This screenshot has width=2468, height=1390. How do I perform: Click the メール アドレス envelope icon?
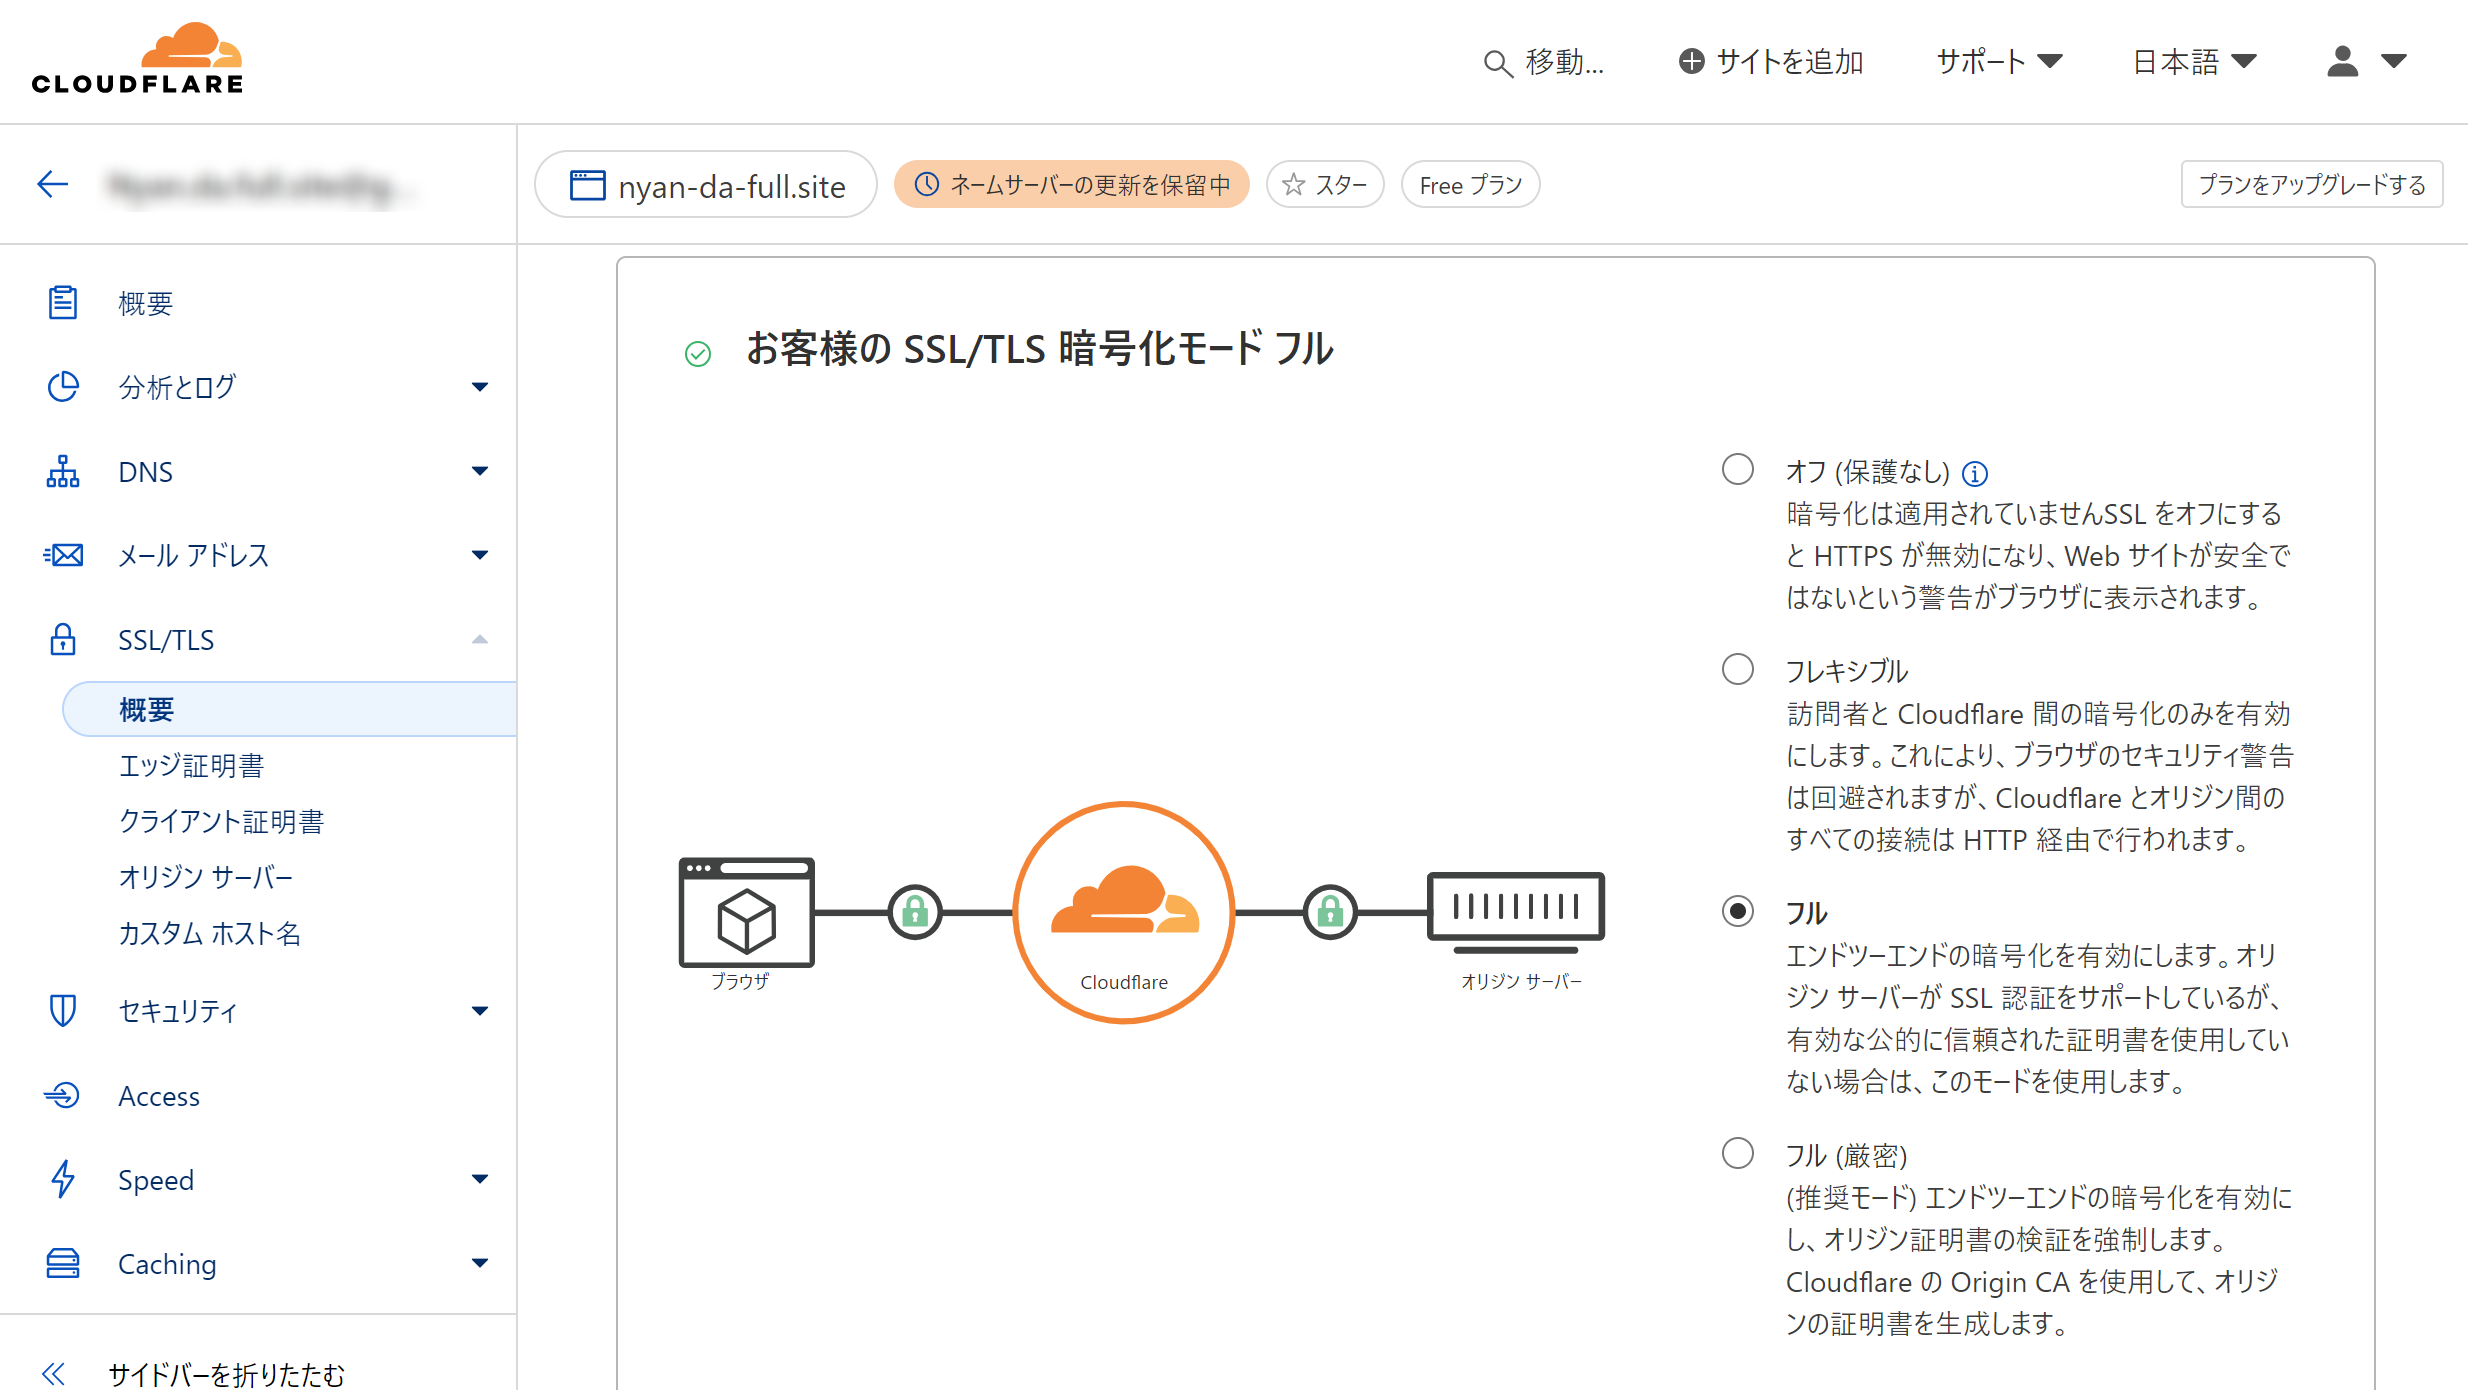pos(63,555)
